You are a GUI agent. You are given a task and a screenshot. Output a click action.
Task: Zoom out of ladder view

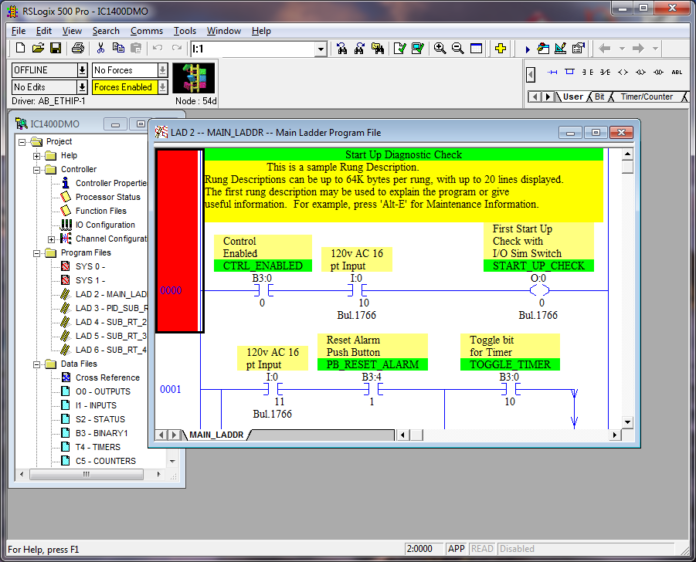(x=458, y=48)
